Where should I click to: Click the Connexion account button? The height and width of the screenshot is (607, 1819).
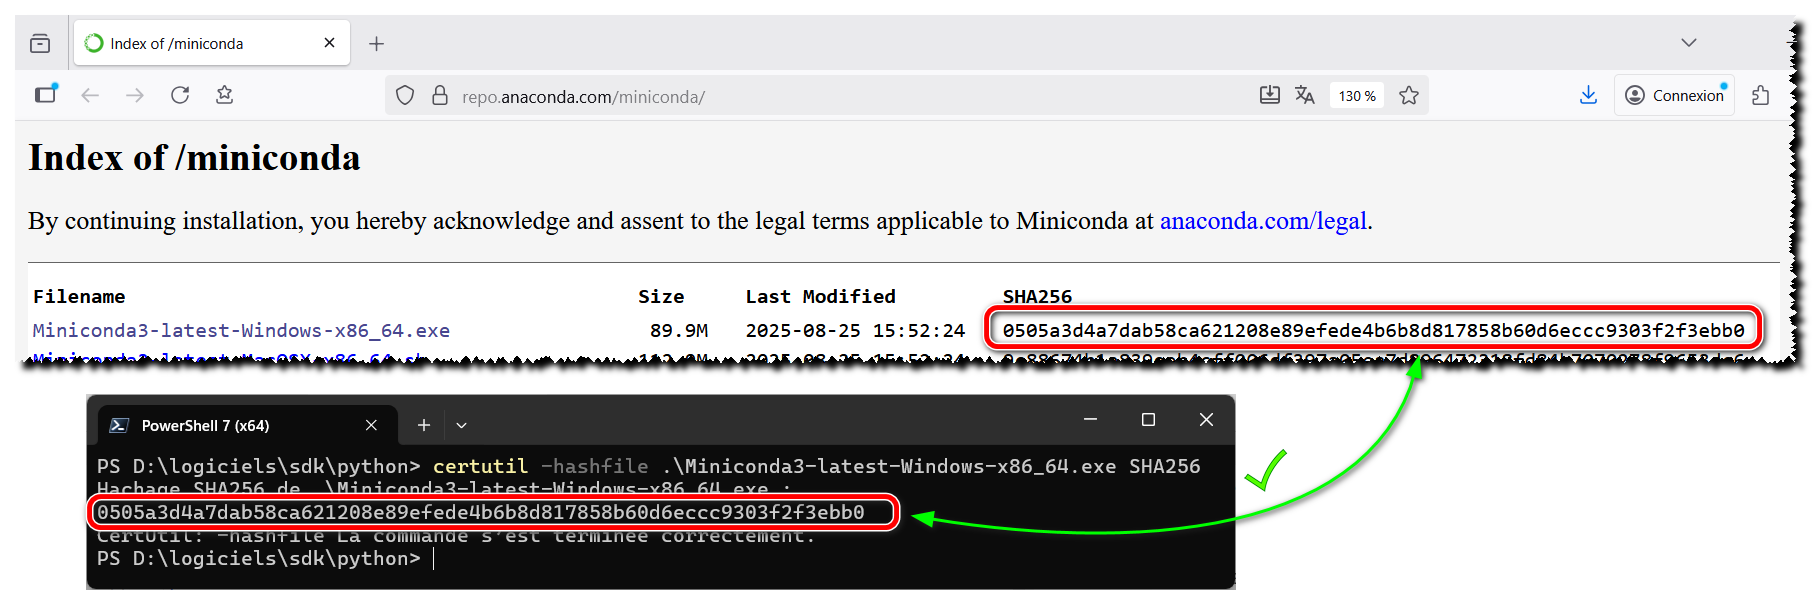point(1675,95)
